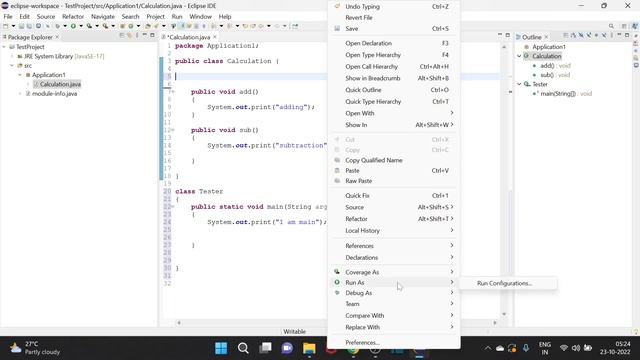The image size is (640, 360).
Task: Collapse Tester class in Outline
Action: click(519, 84)
